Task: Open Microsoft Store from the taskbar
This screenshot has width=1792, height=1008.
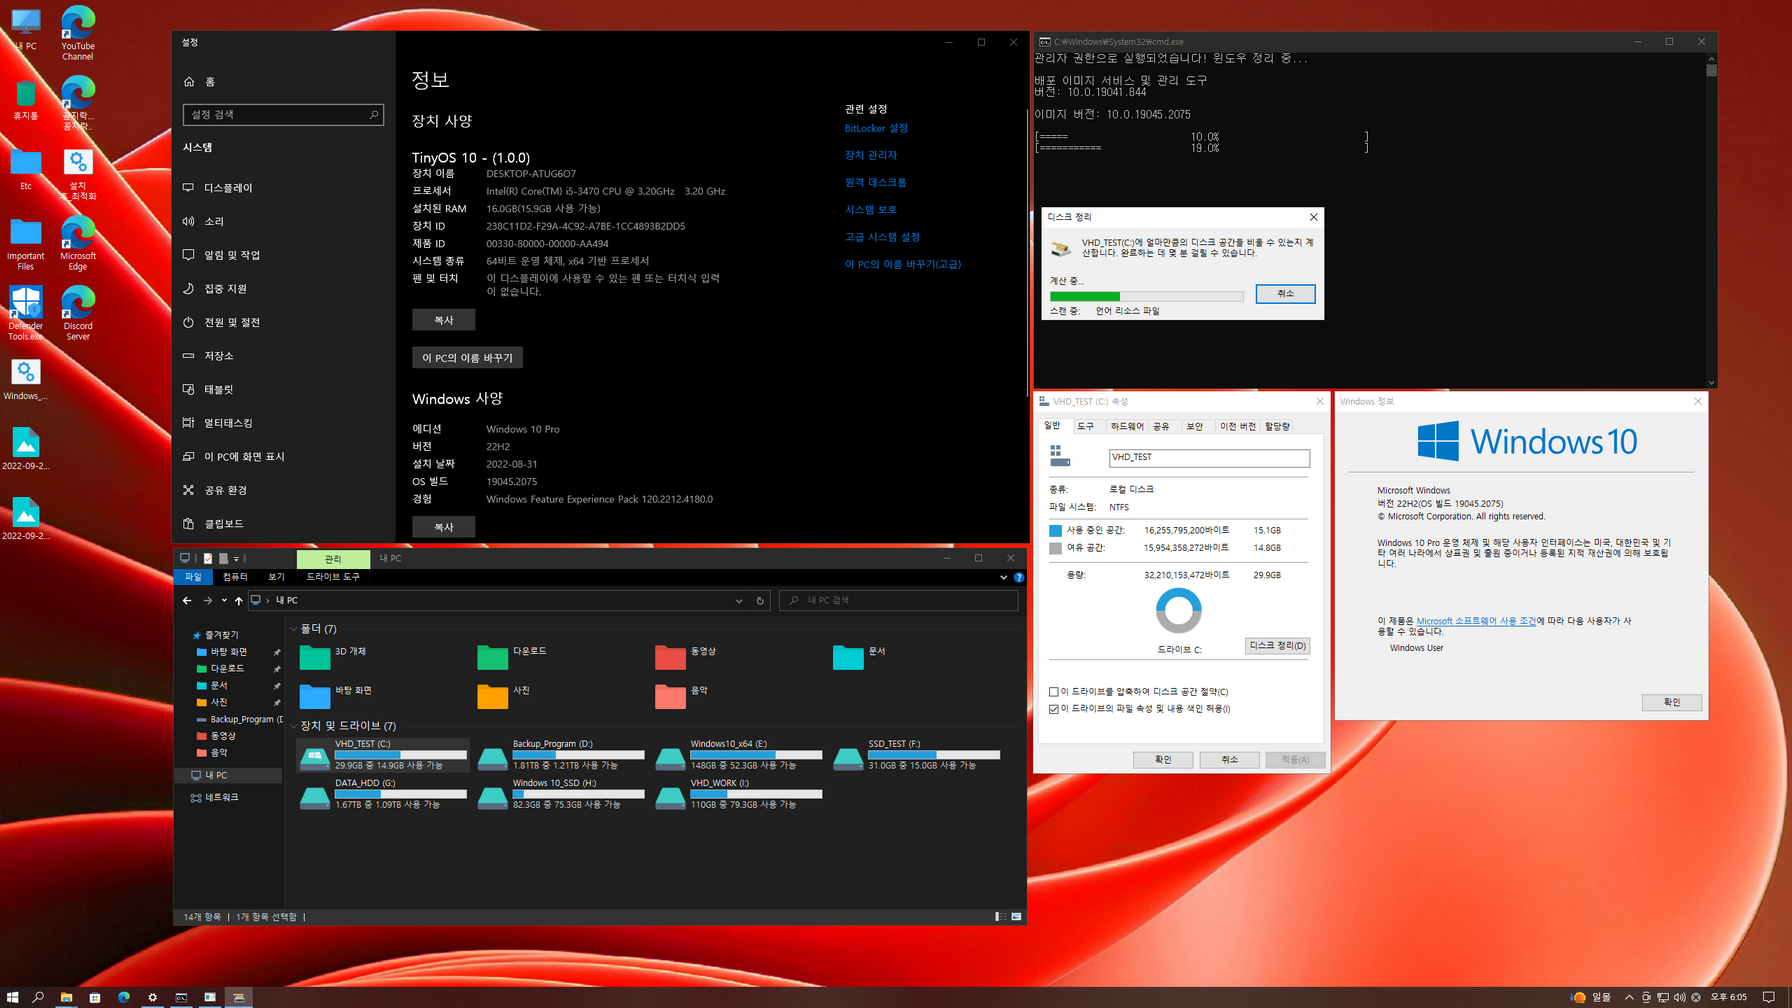Action: pos(95,997)
